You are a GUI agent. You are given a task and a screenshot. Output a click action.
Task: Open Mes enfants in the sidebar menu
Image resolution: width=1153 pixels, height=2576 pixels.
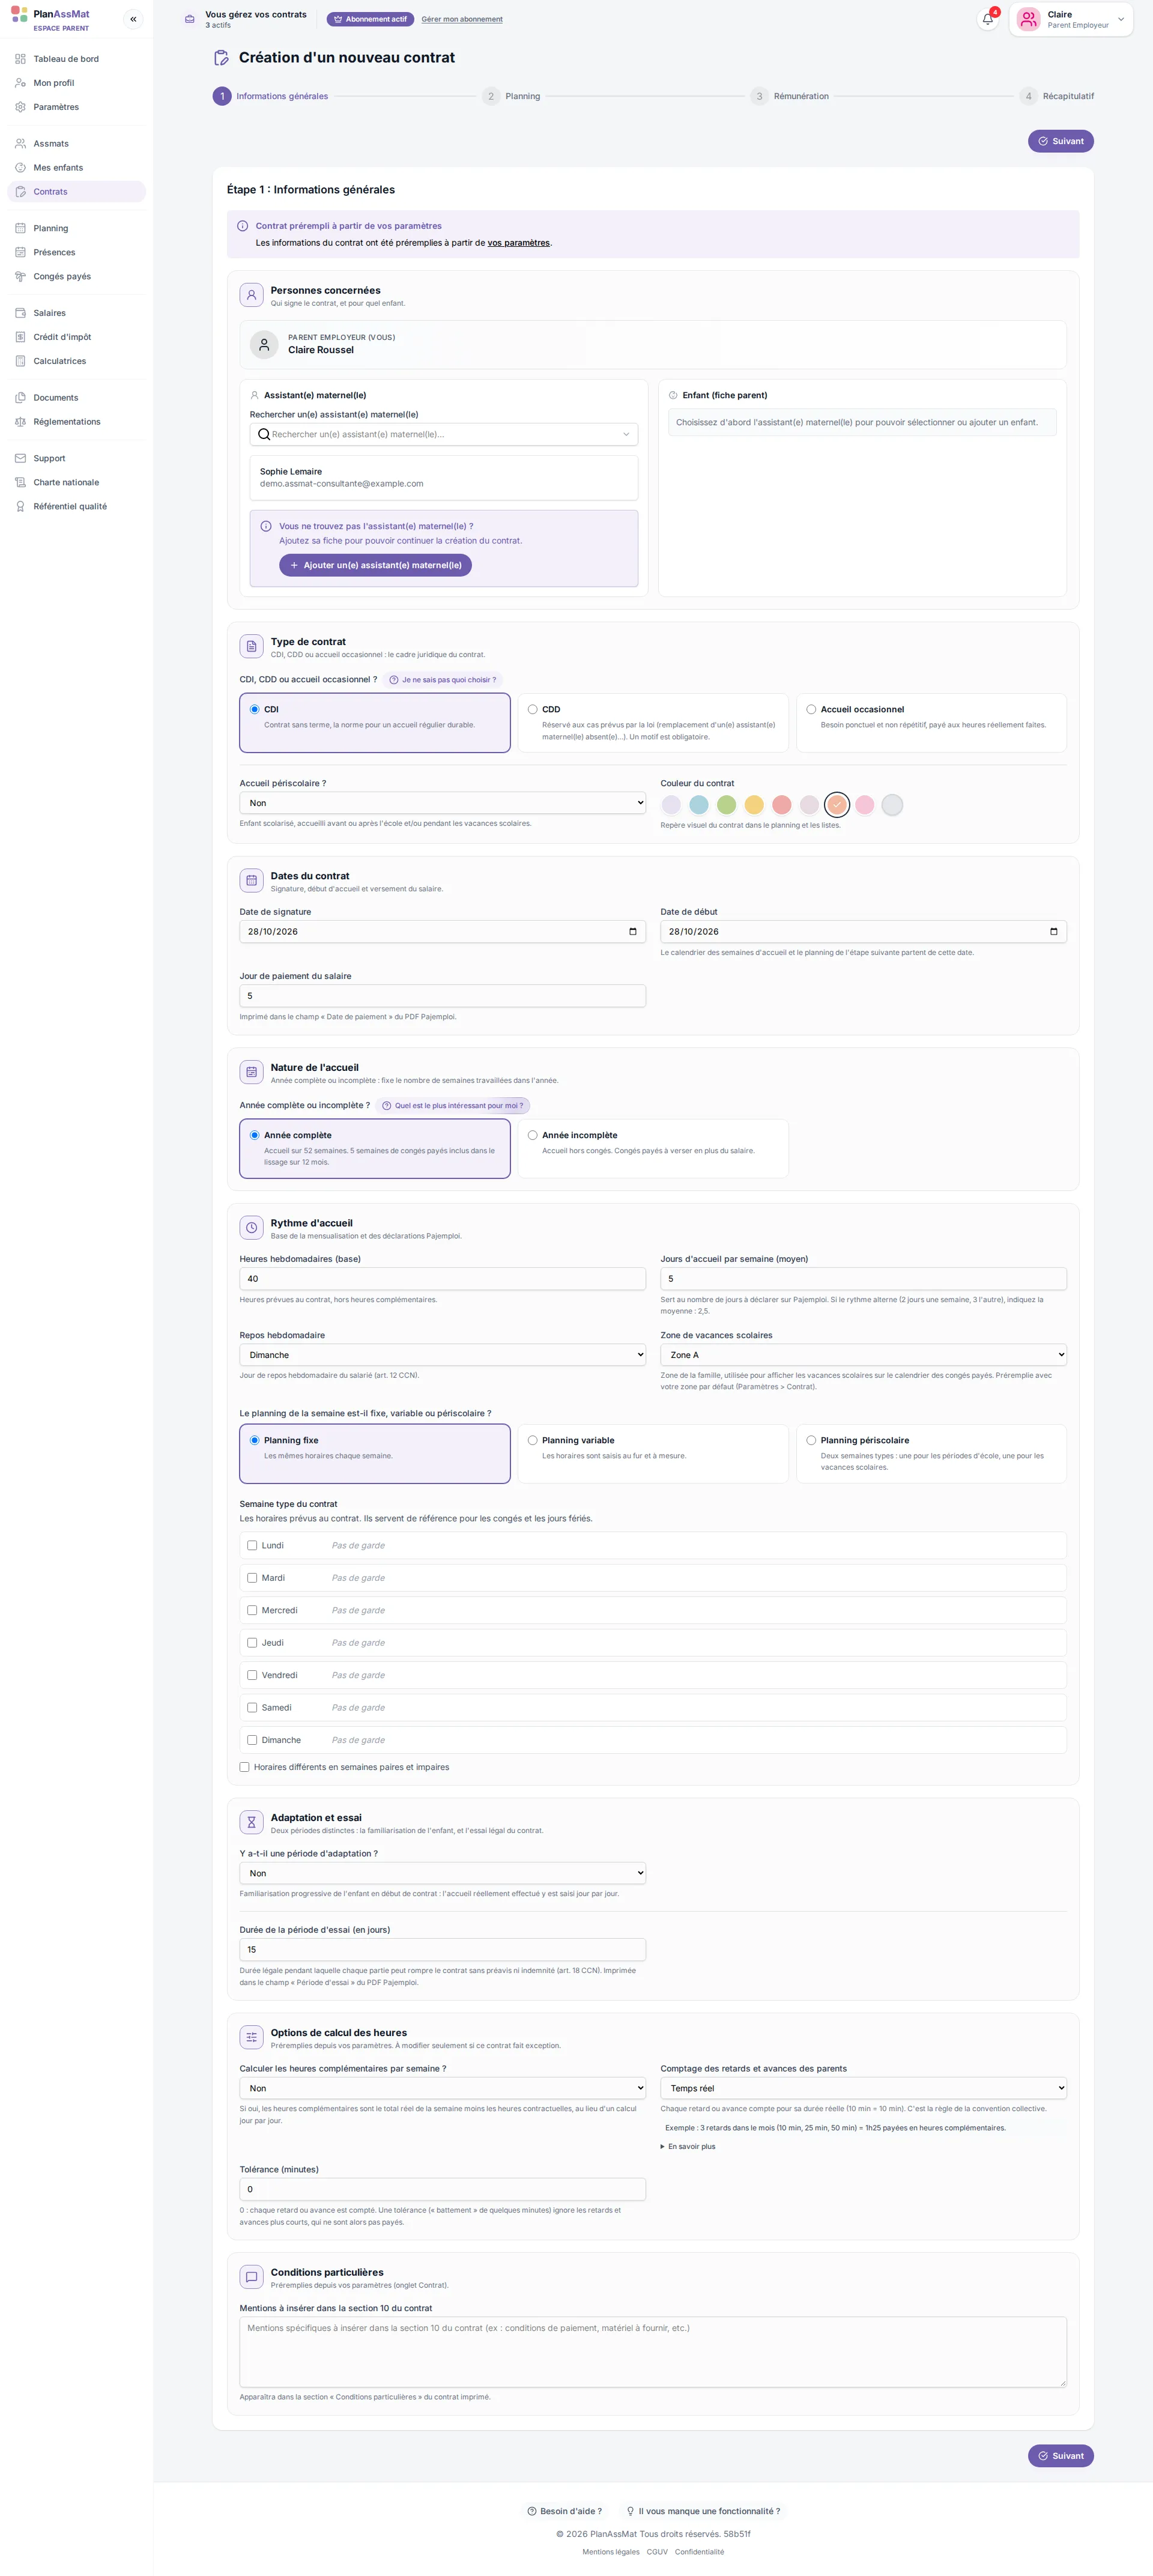coord(76,168)
